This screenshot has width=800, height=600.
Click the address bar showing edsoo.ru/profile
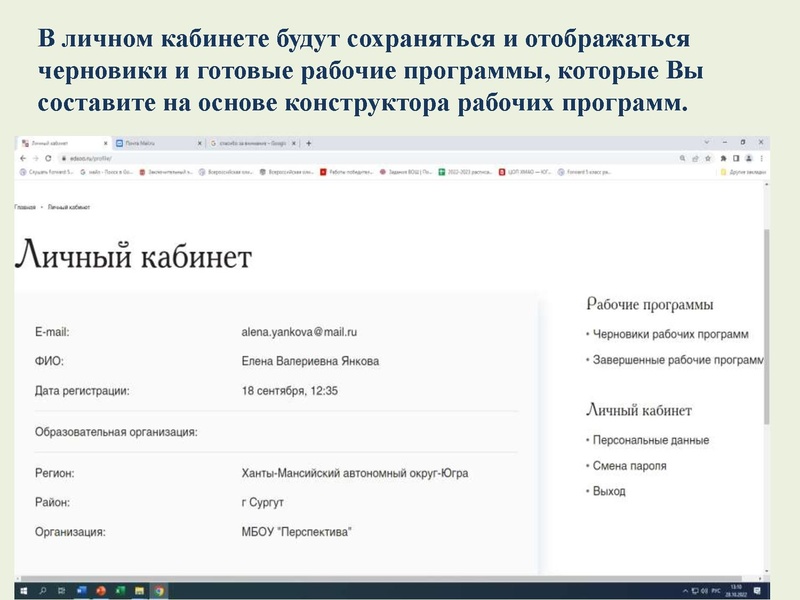tap(150, 158)
